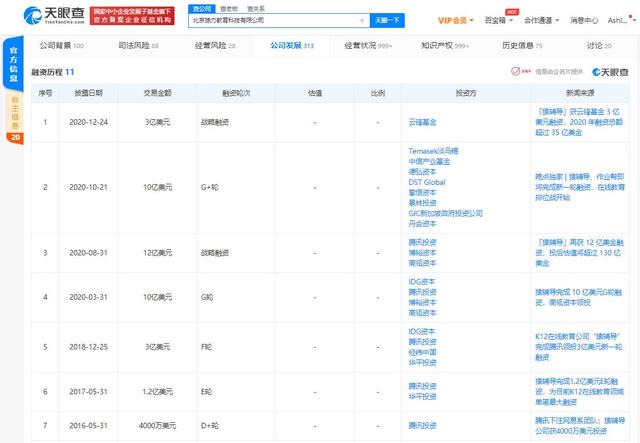Click the 新闻来源 column header
The image size is (640, 443).
(x=580, y=93)
